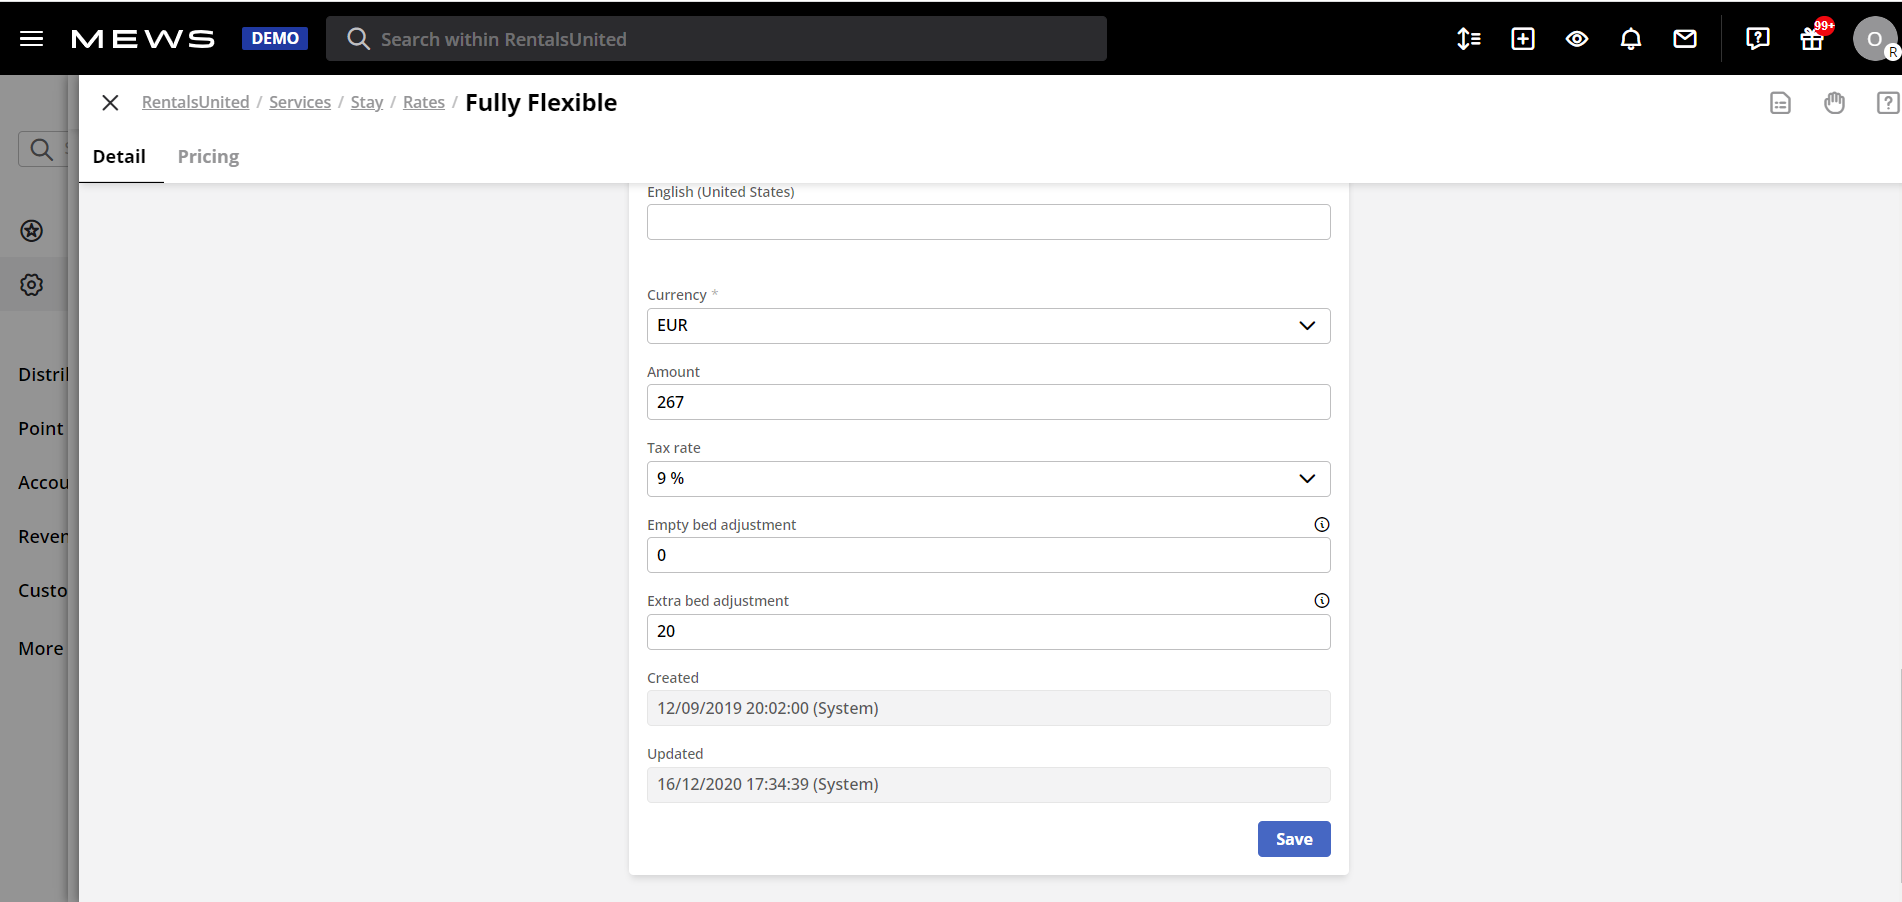The image size is (1902, 902).
Task: Select the Detail tab
Action: tap(119, 157)
